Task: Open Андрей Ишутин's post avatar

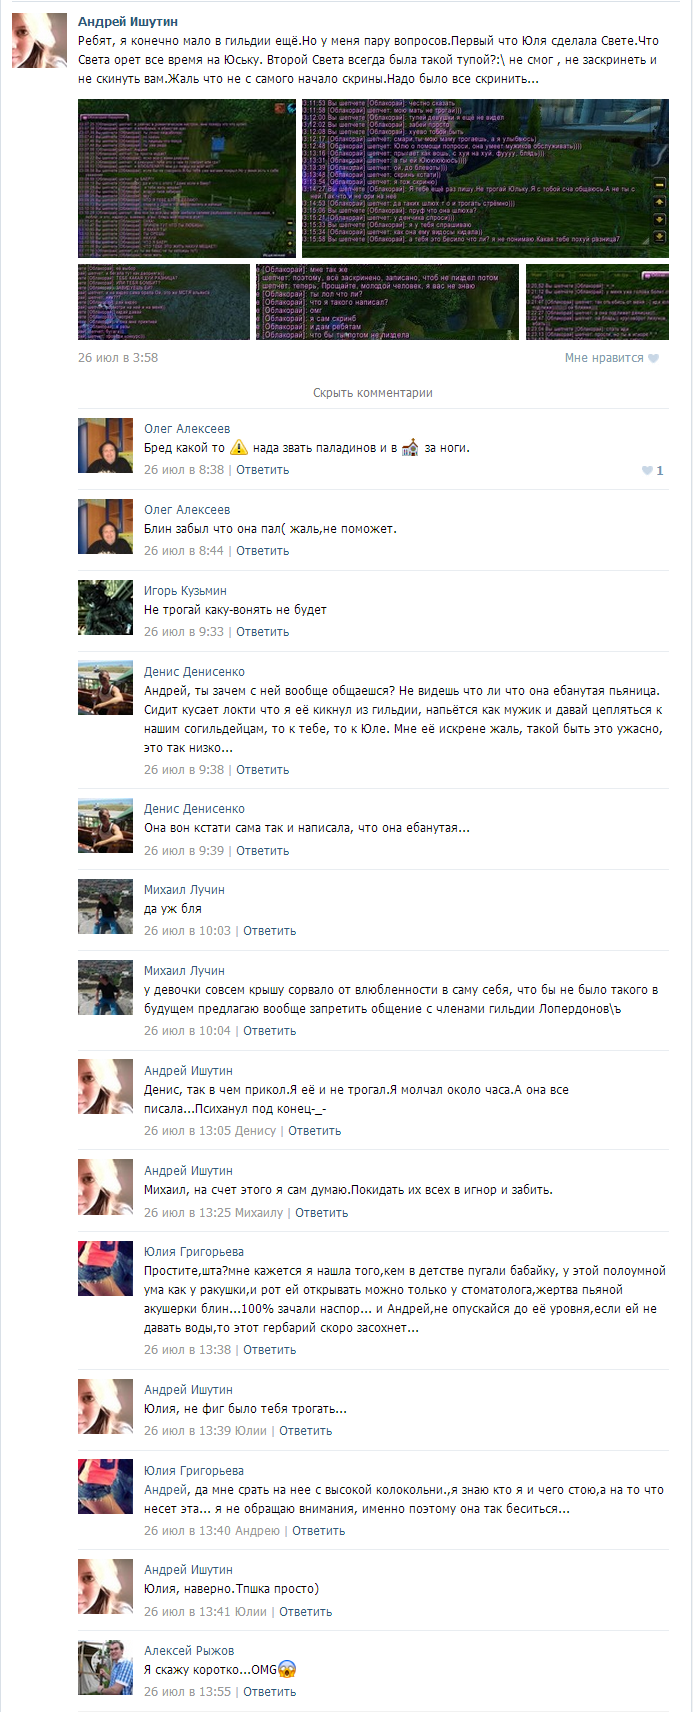Action: 39,41
